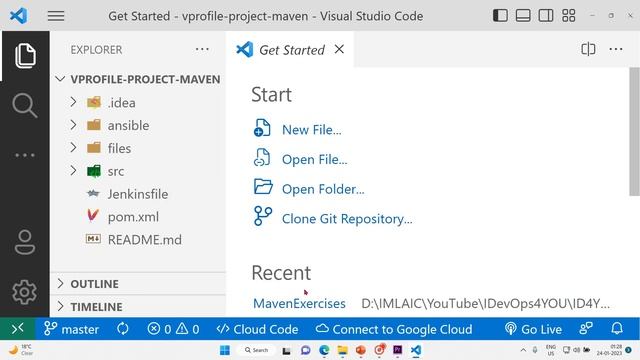Open the Jenkinsfile
Screen dimensions: 640x360
click(138, 194)
